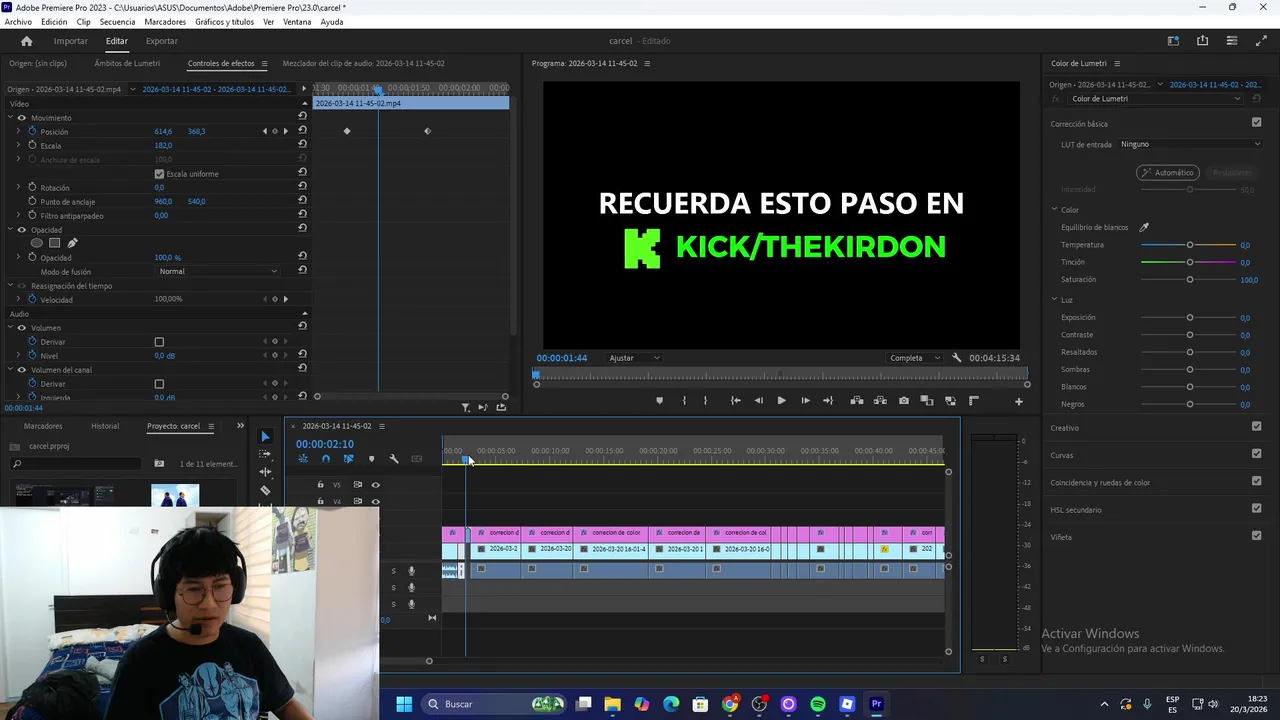Toggle the Creativo section checkbox
This screenshot has width=1280, height=720.
tap(1256, 427)
